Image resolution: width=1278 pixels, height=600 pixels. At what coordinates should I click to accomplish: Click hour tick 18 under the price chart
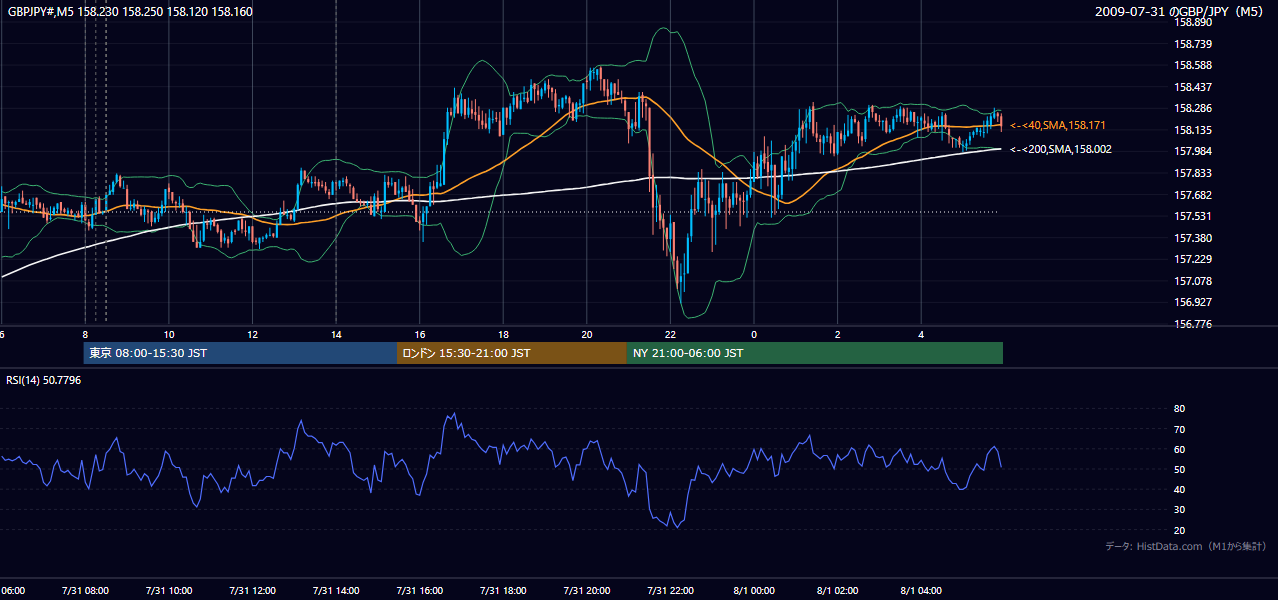coord(503,334)
